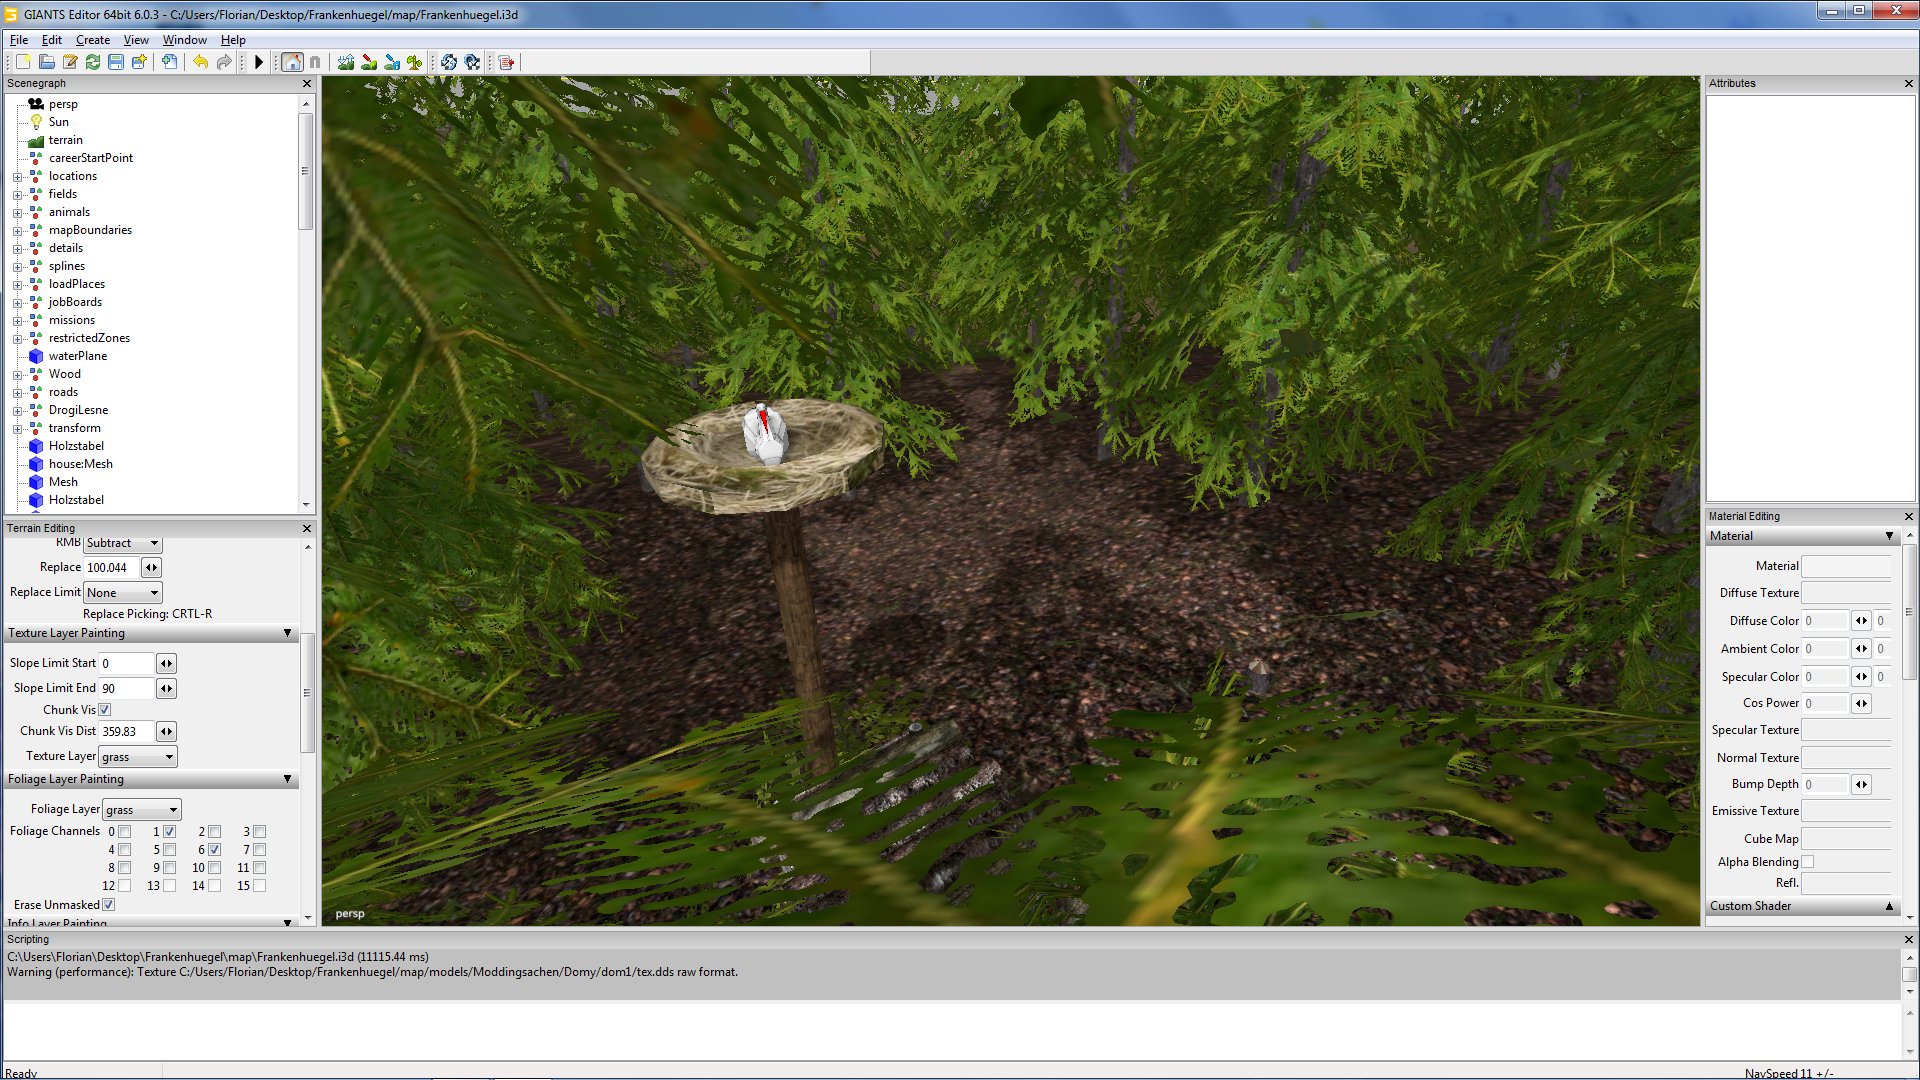The width and height of the screenshot is (1920, 1080).
Task: Click the Undo arrow icon
Action: pyautogui.click(x=200, y=62)
